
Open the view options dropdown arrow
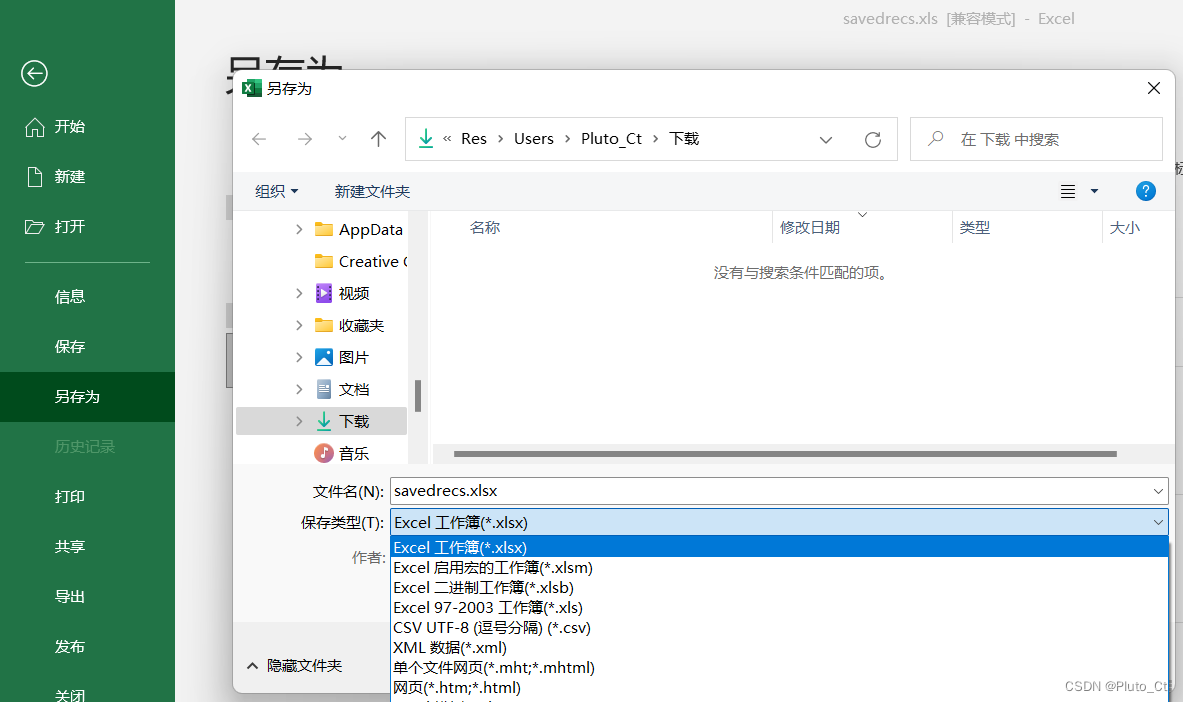tap(1094, 192)
